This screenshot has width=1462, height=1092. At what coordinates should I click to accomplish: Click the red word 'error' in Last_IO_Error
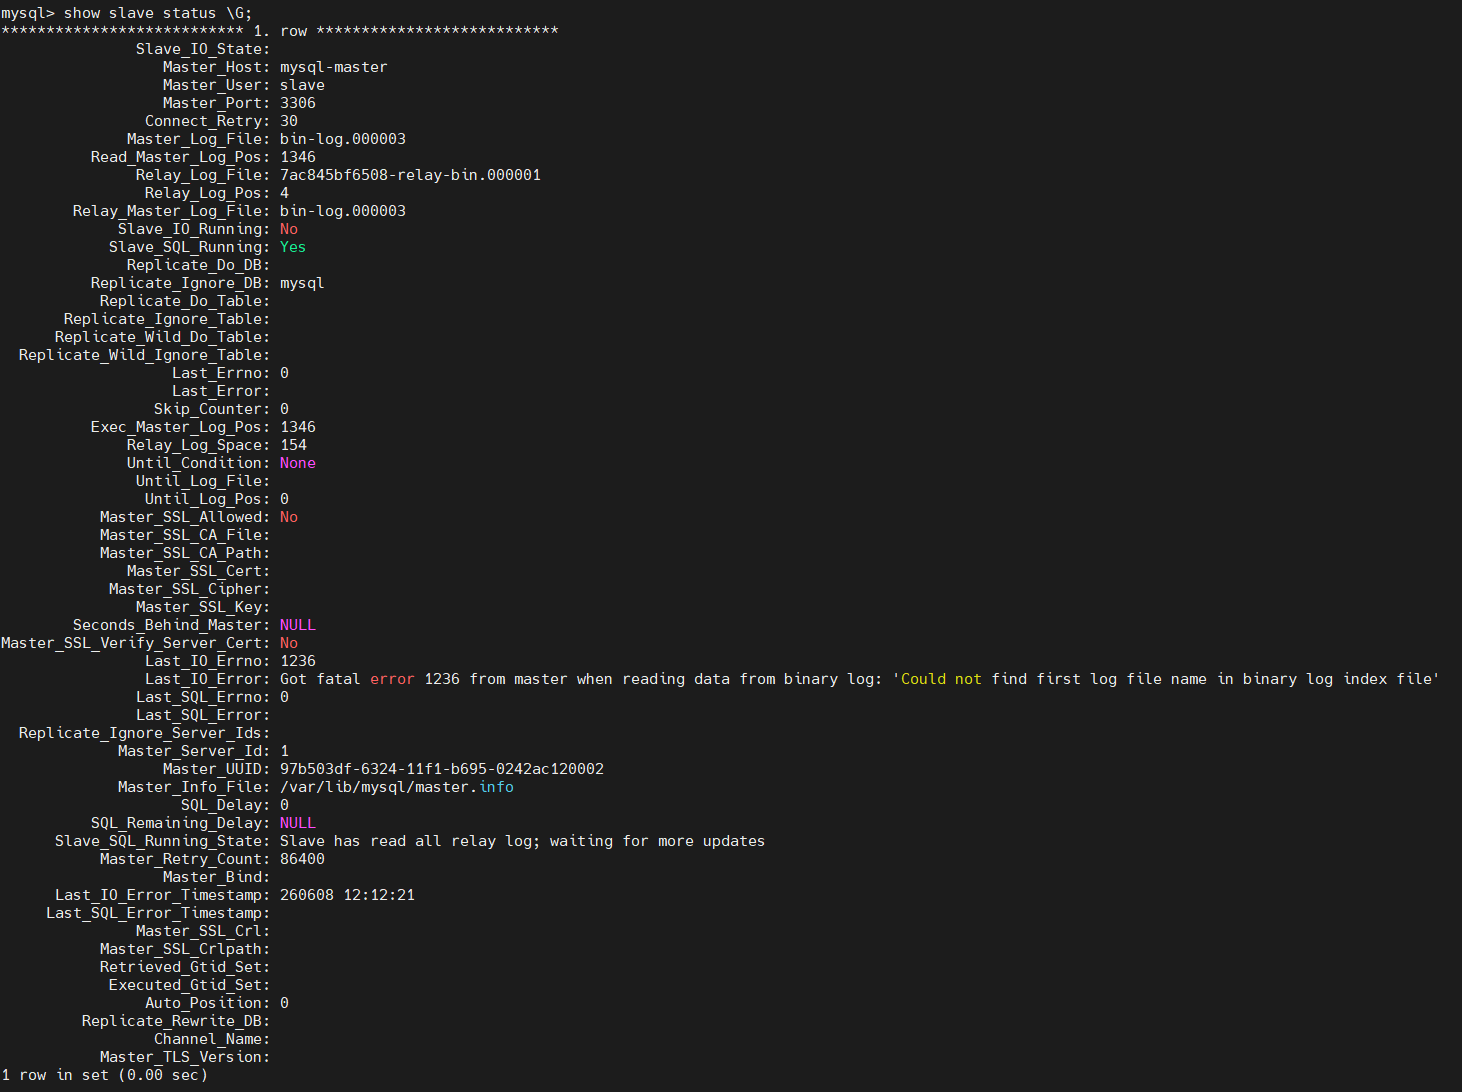pos(392,679)
